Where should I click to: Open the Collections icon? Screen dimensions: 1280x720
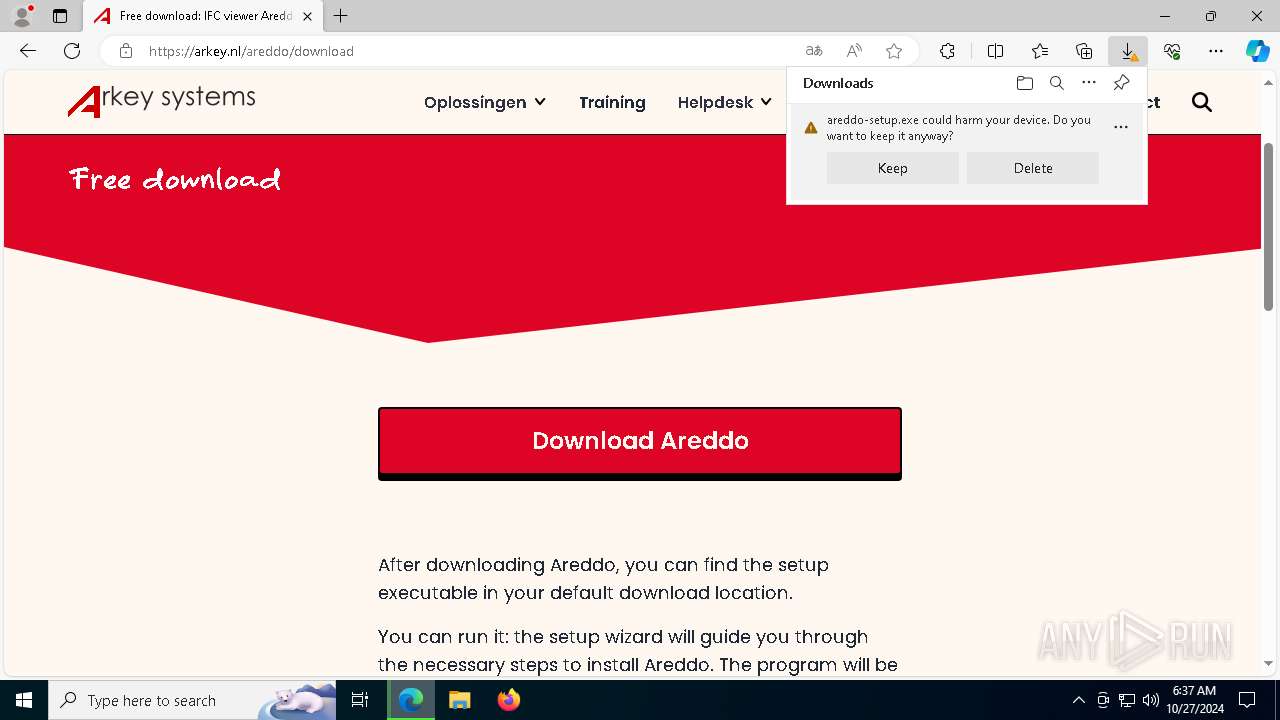click(1084, 51)
